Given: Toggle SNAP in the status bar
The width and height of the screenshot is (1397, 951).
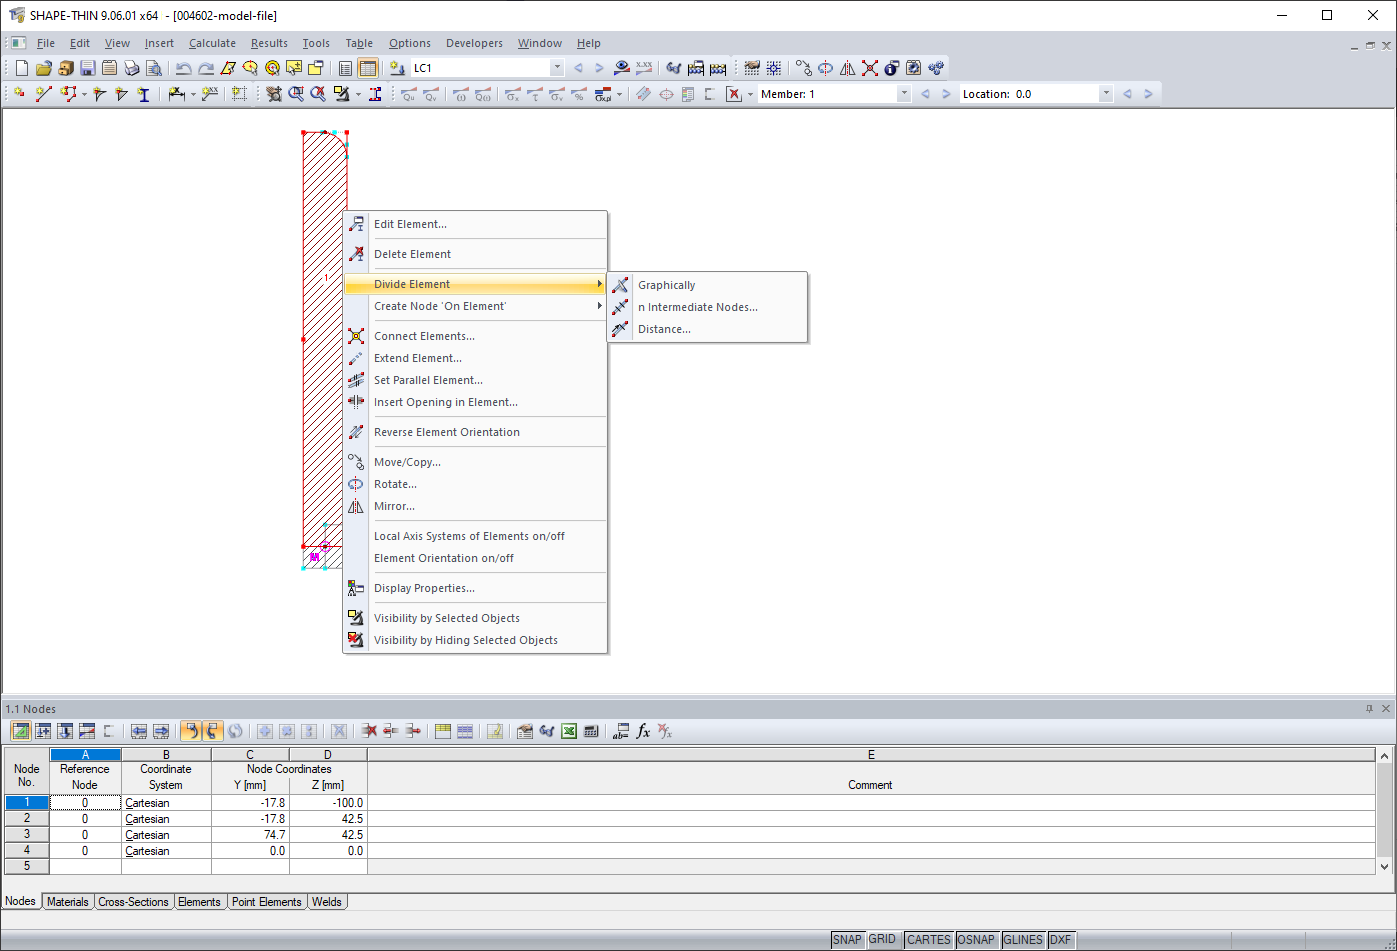Looking at the screenshot, I should 847,940.
